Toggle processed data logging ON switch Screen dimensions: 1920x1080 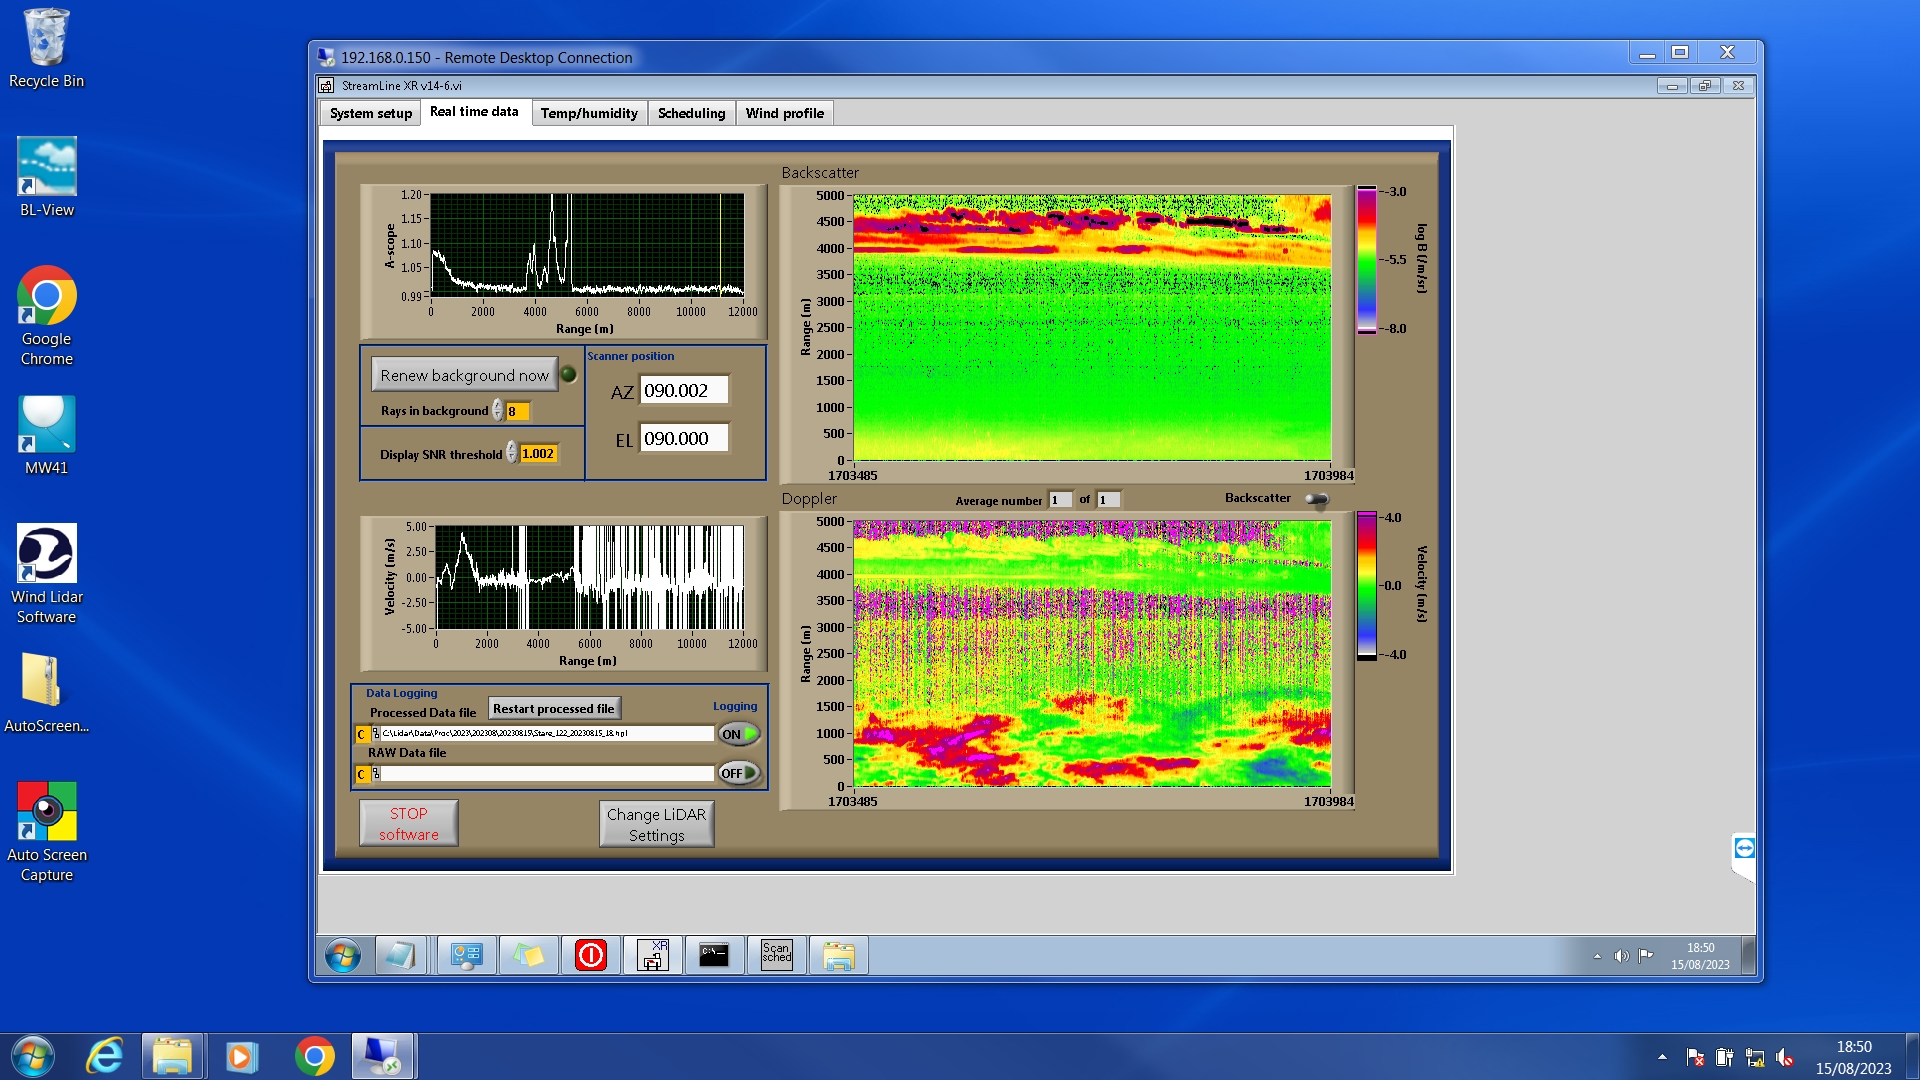pos(739,734)
